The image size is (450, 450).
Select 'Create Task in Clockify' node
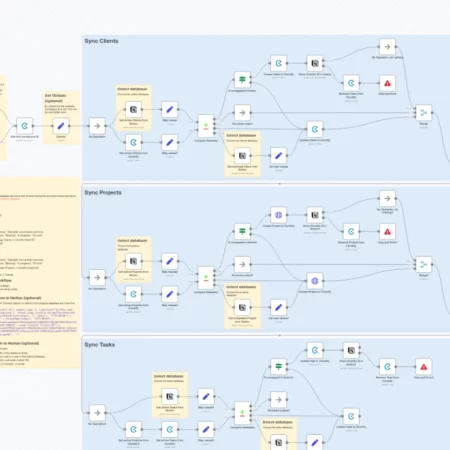(x=315, y=350)
